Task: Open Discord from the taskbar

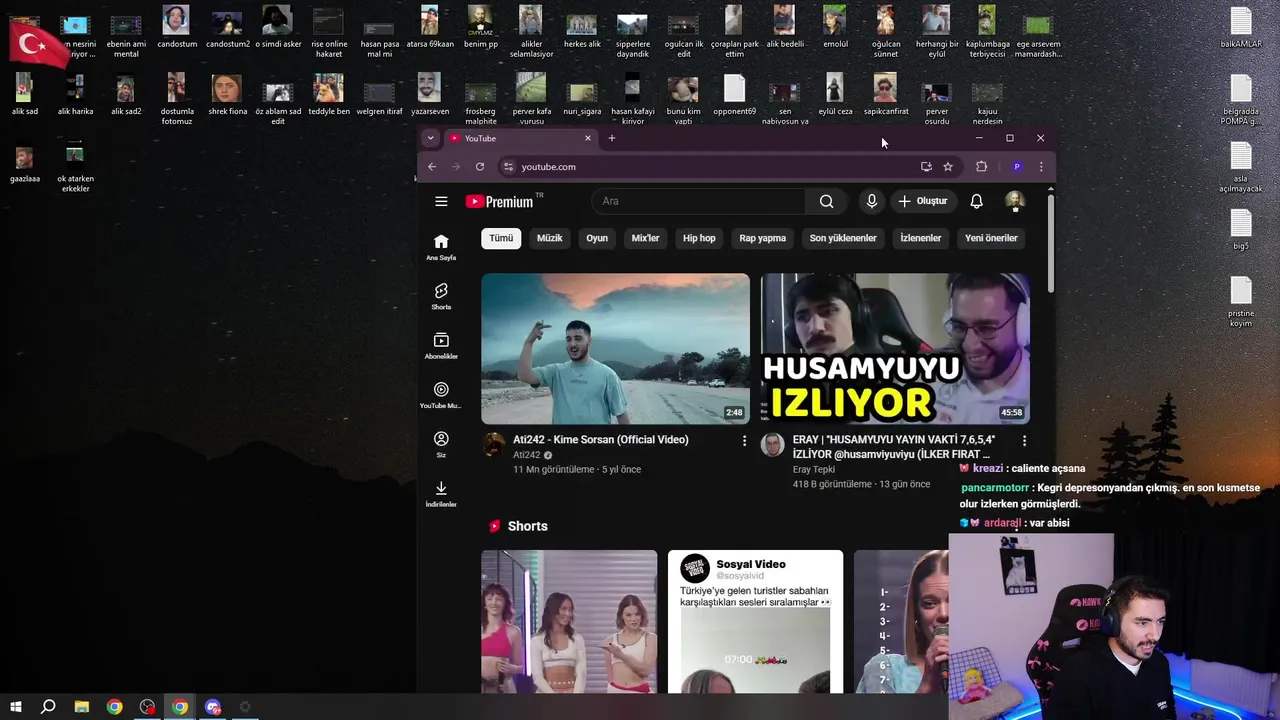Action: coord(212,707)
